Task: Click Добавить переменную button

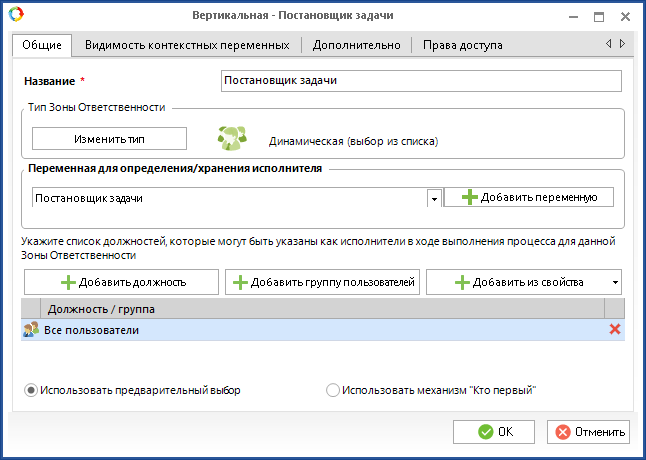Action: (x=529, y=198)
